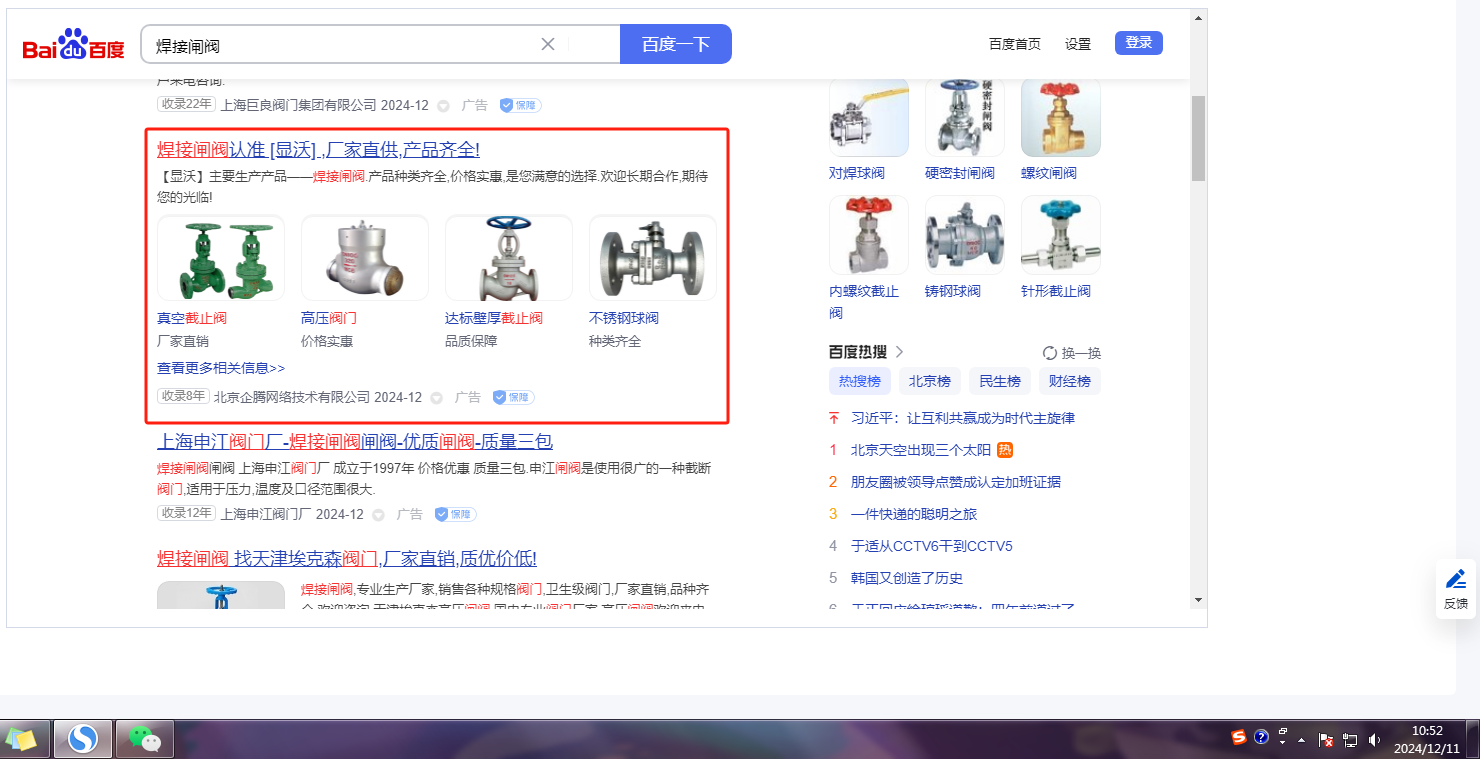Select the 民生榜 tab
The height and width of the screenshot is (759, 1480).
pos(1000,381)
